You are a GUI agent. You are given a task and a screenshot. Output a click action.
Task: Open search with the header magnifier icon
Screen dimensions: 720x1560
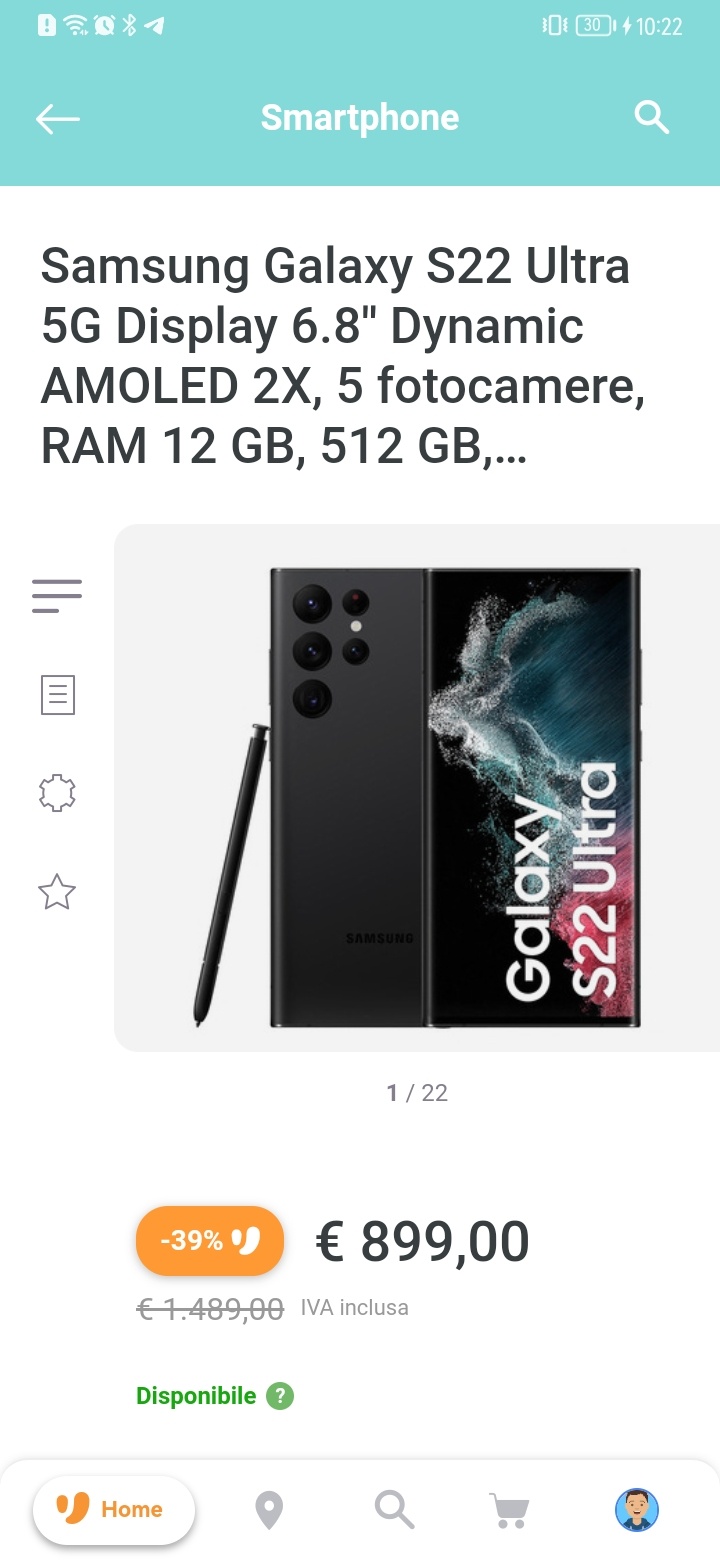(x=652, y=118)
